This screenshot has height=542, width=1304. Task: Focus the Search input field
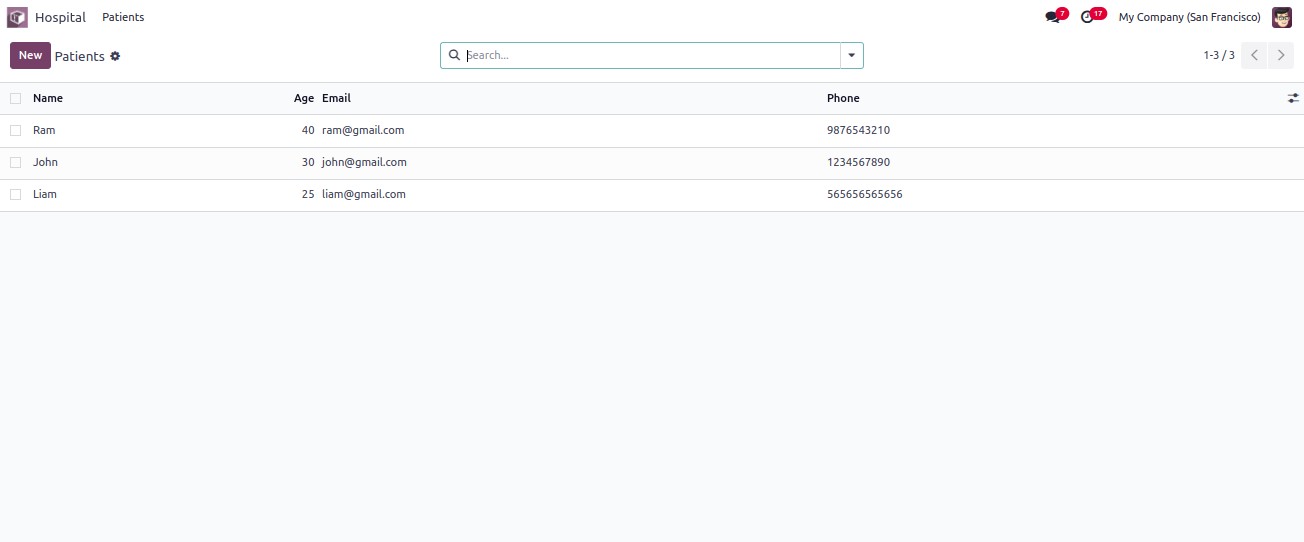pyautogui.click(x=652, y=55)
